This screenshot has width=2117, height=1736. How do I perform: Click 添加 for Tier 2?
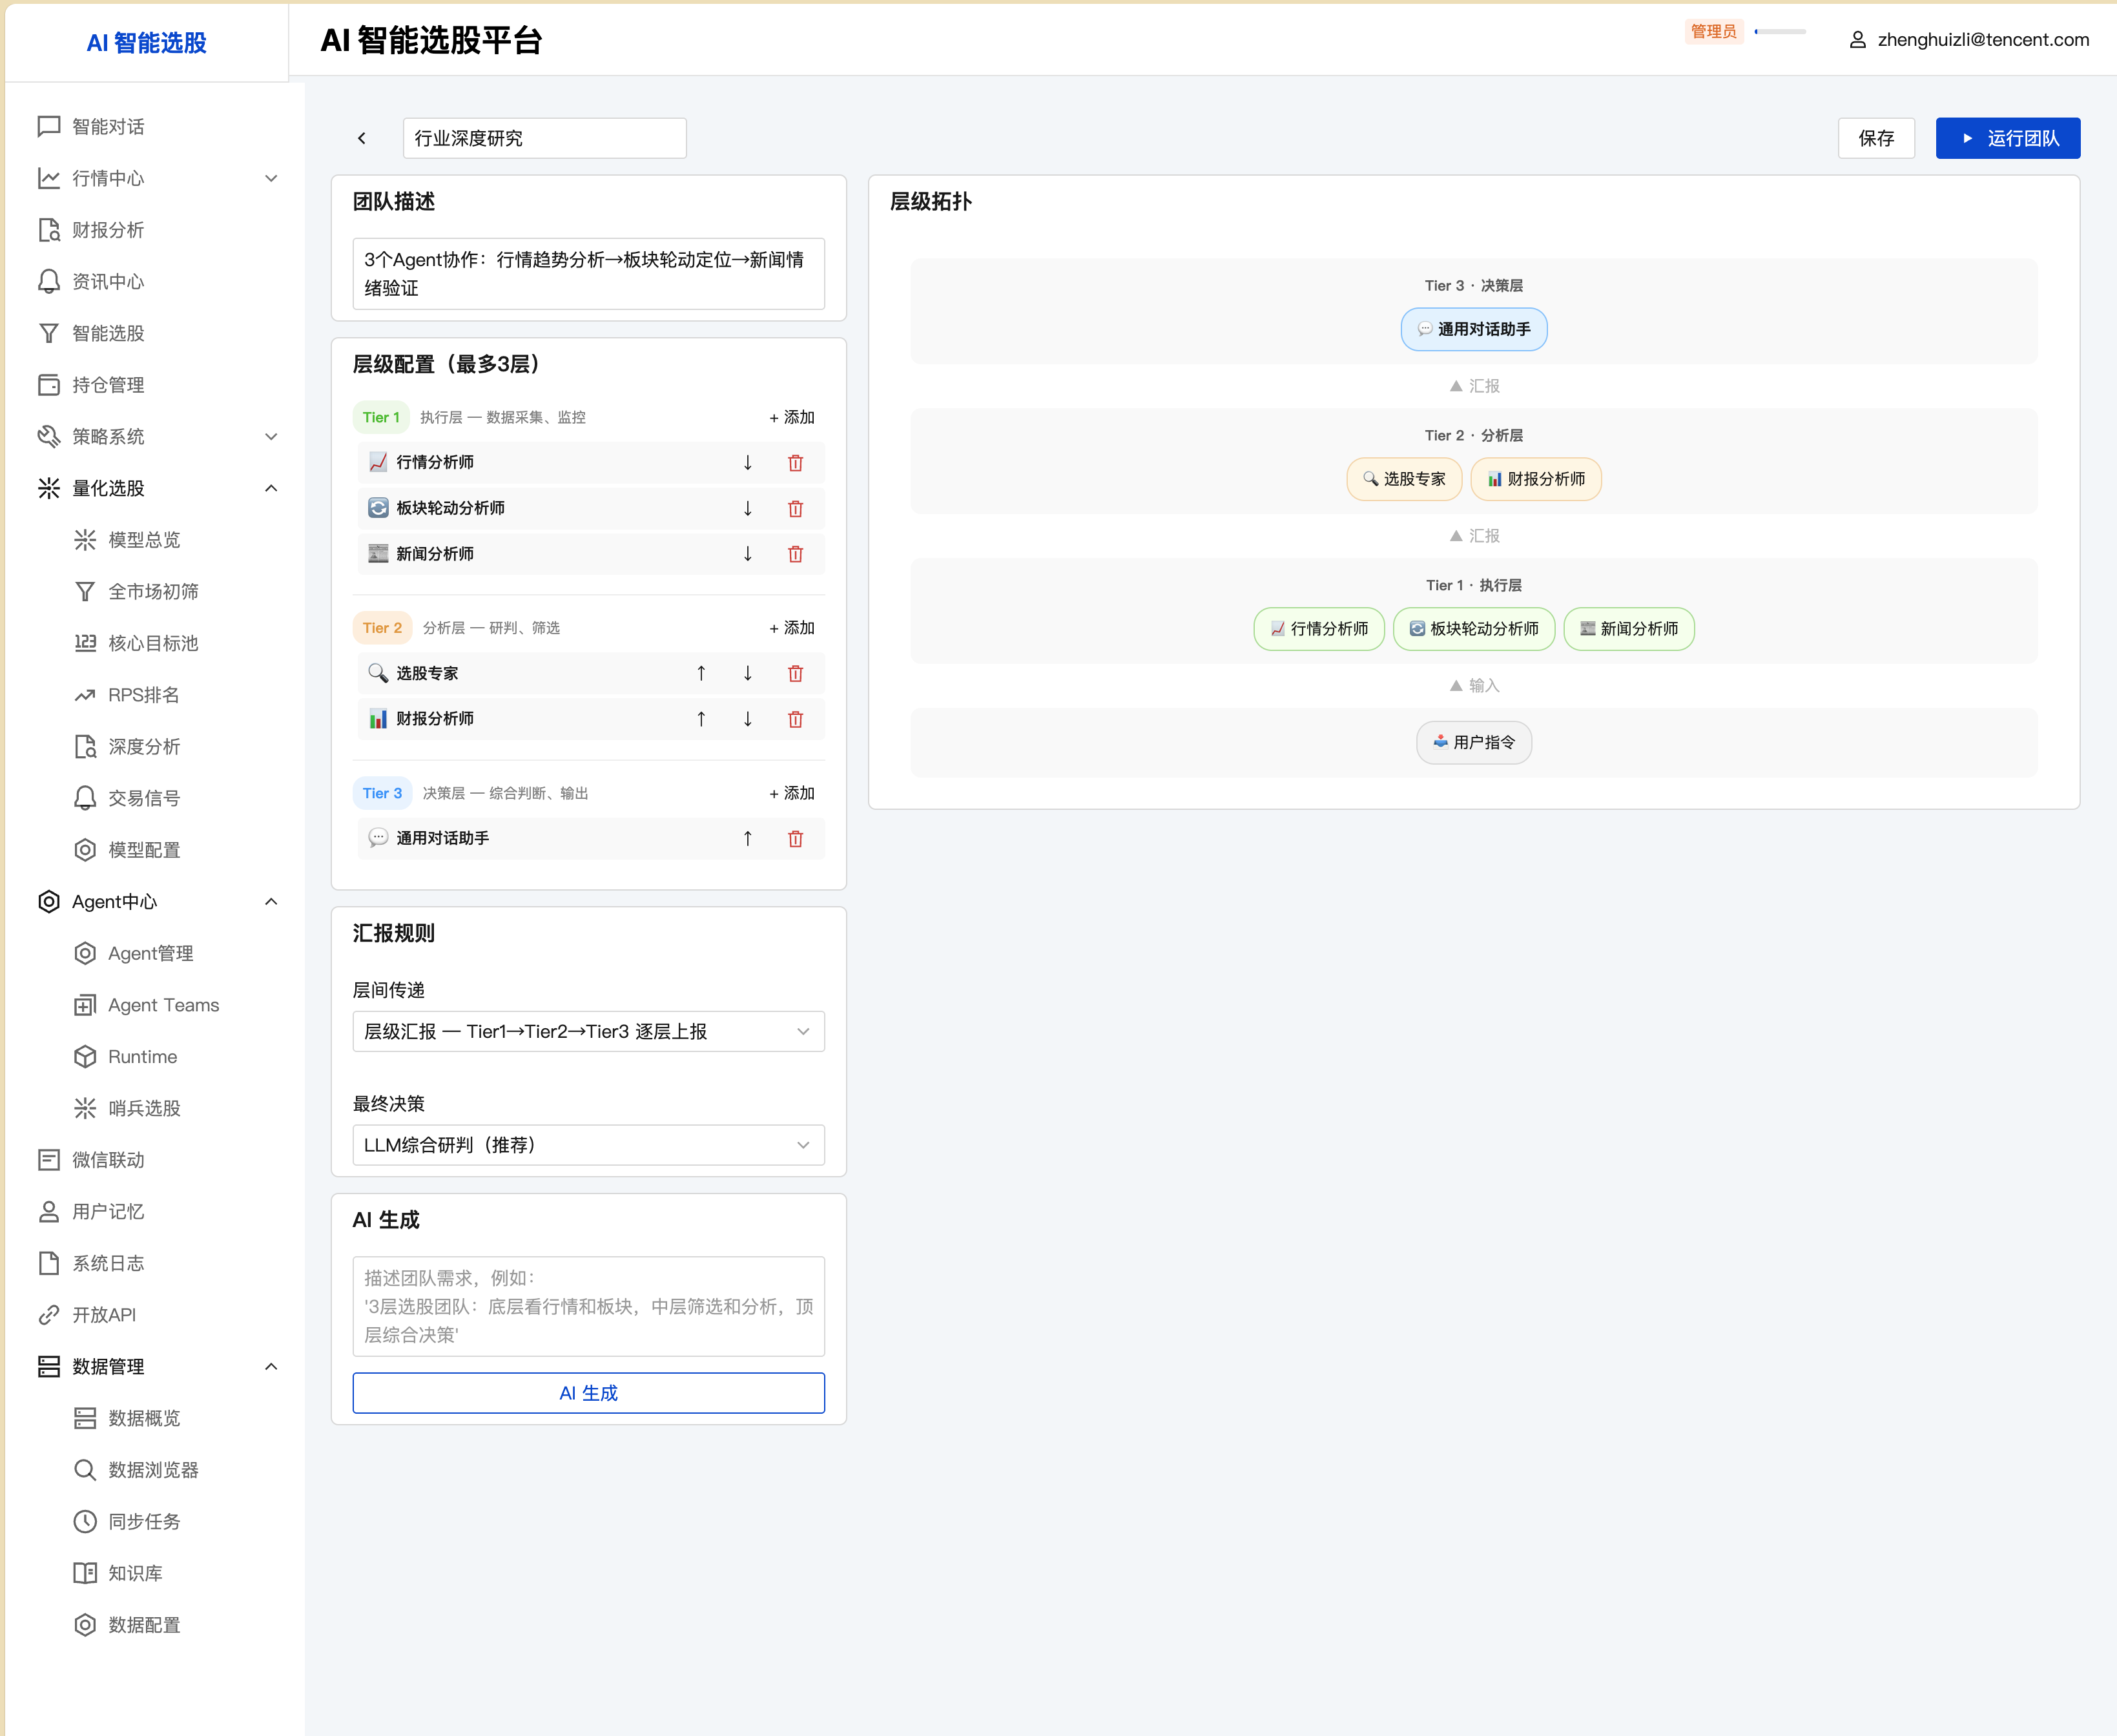[x=792, y=628]
